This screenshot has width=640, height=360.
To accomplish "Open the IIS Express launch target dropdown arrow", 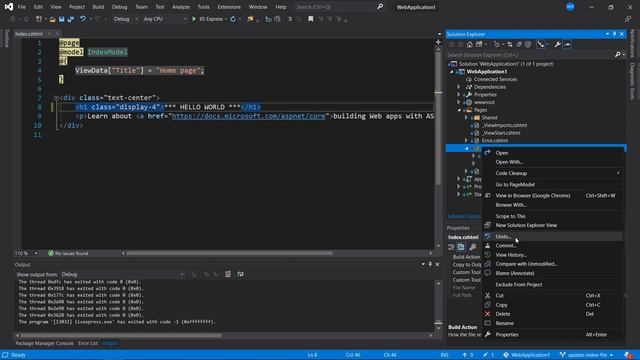I will coord(226,19).
